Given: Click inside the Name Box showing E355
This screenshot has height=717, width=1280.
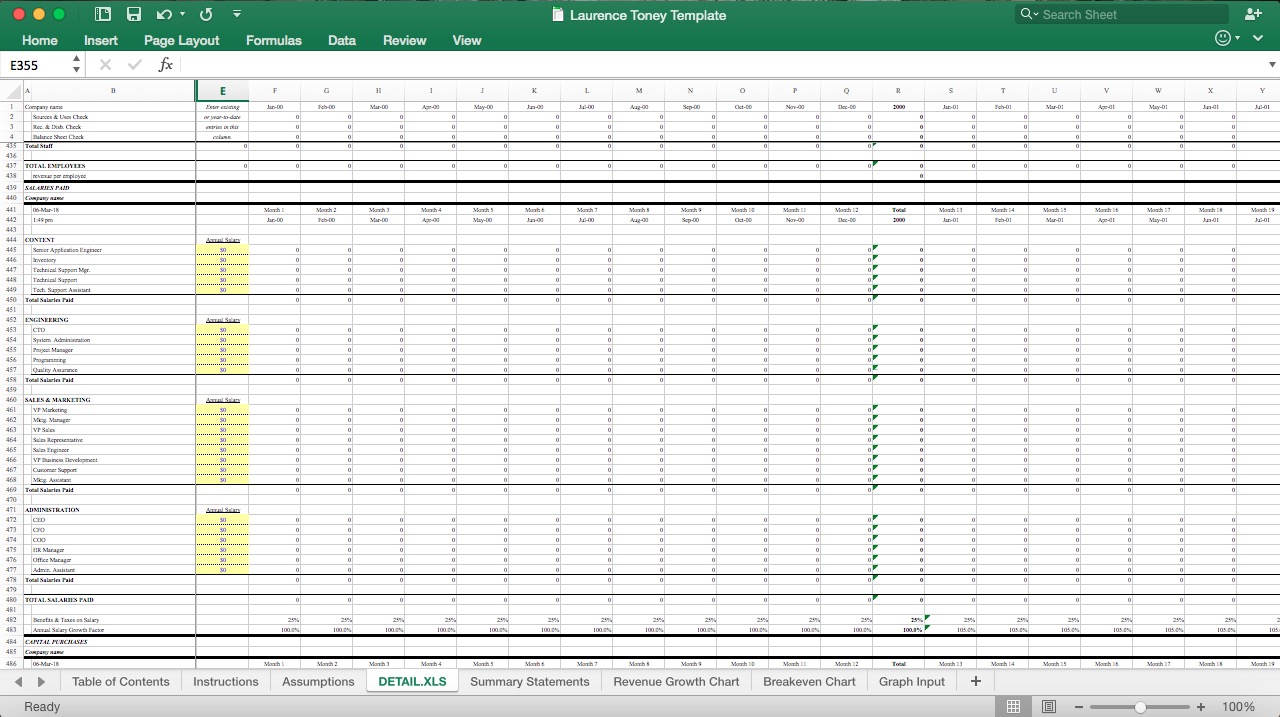Looking at the screenshot, I should click(x=35, y=64).
